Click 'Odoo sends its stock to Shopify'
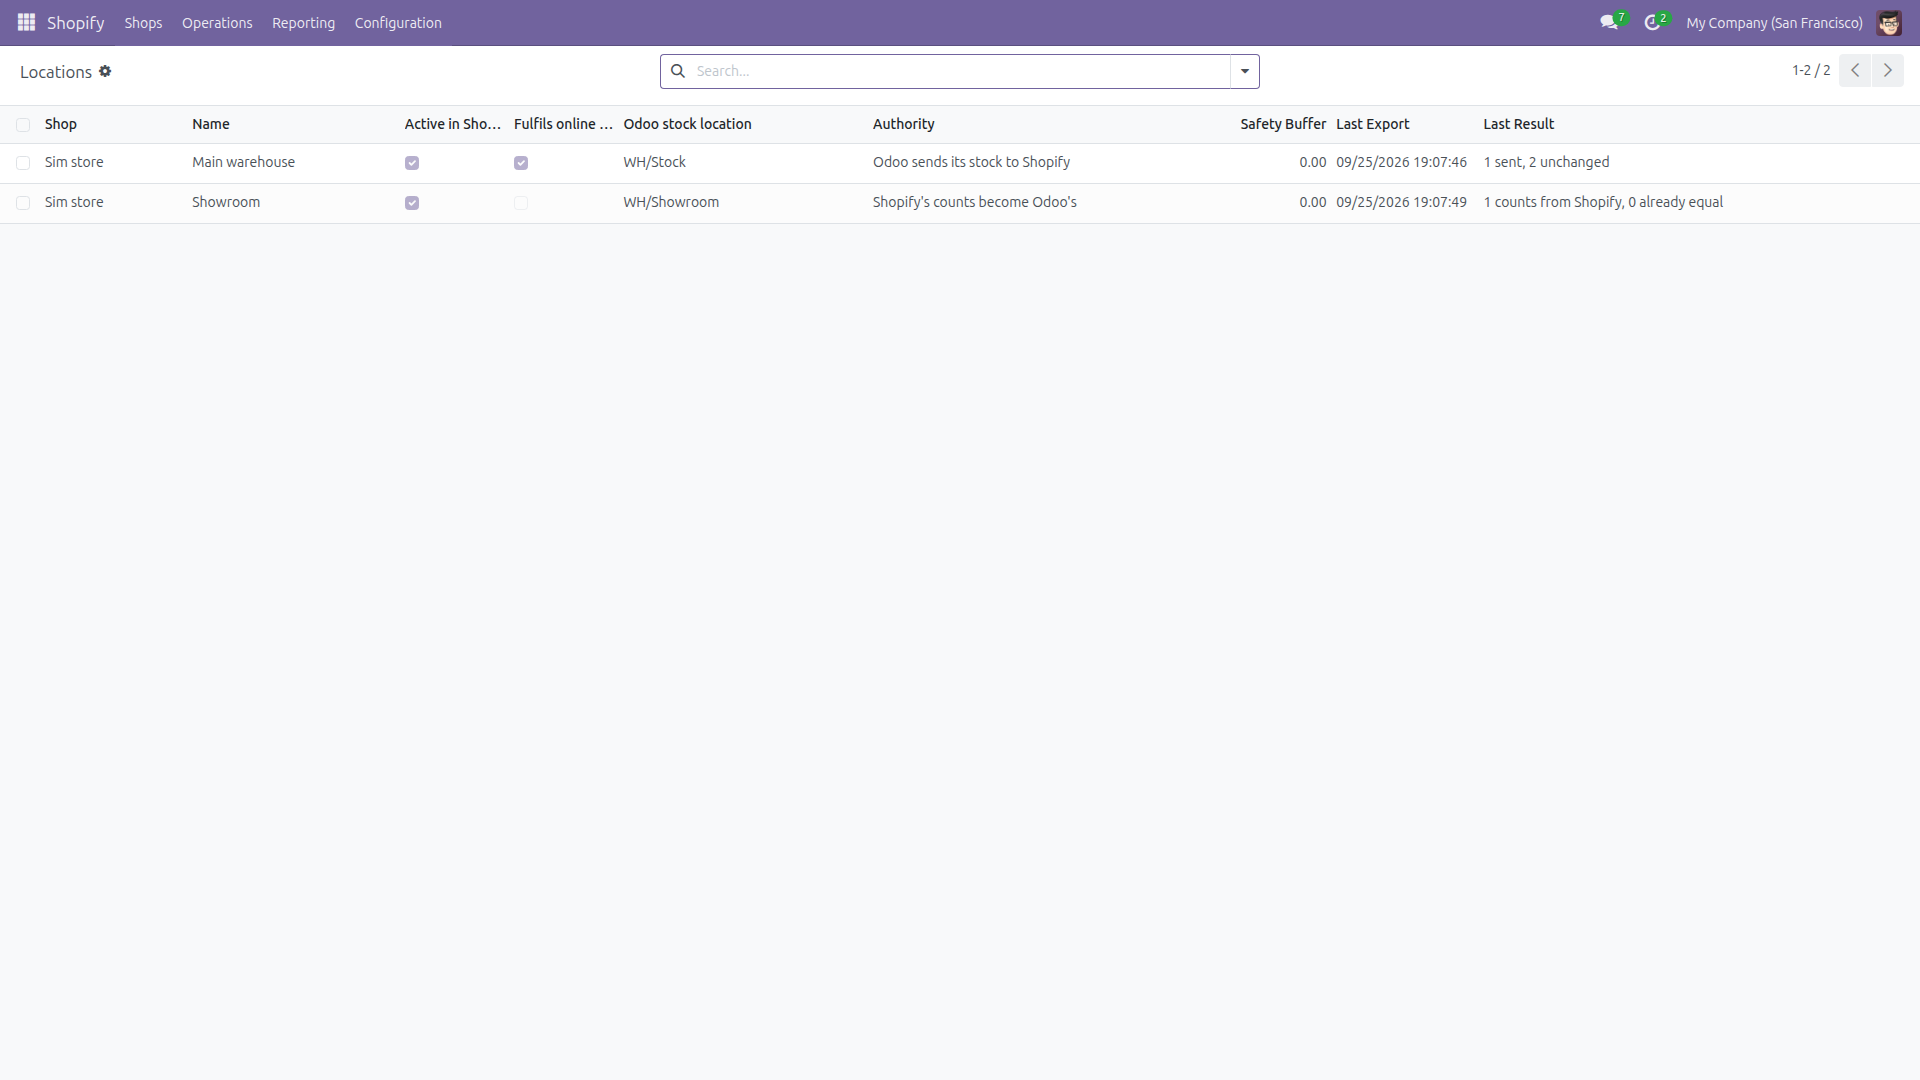1920x1080 pixels. coord(971,162)
